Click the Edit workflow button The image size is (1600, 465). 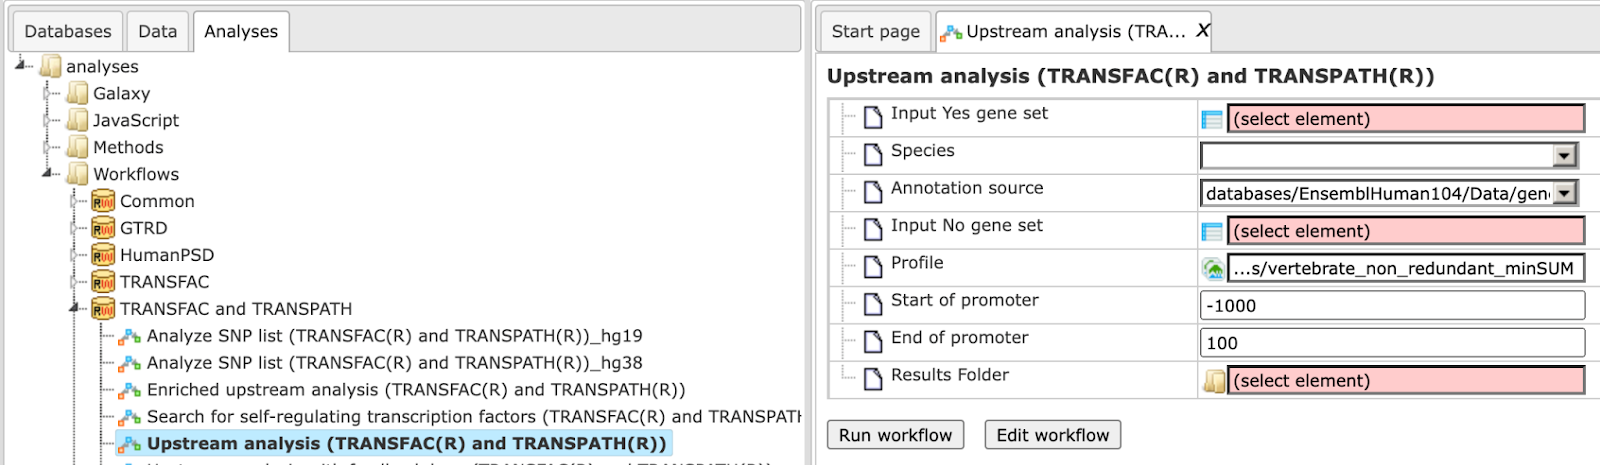coord(1053,435)
